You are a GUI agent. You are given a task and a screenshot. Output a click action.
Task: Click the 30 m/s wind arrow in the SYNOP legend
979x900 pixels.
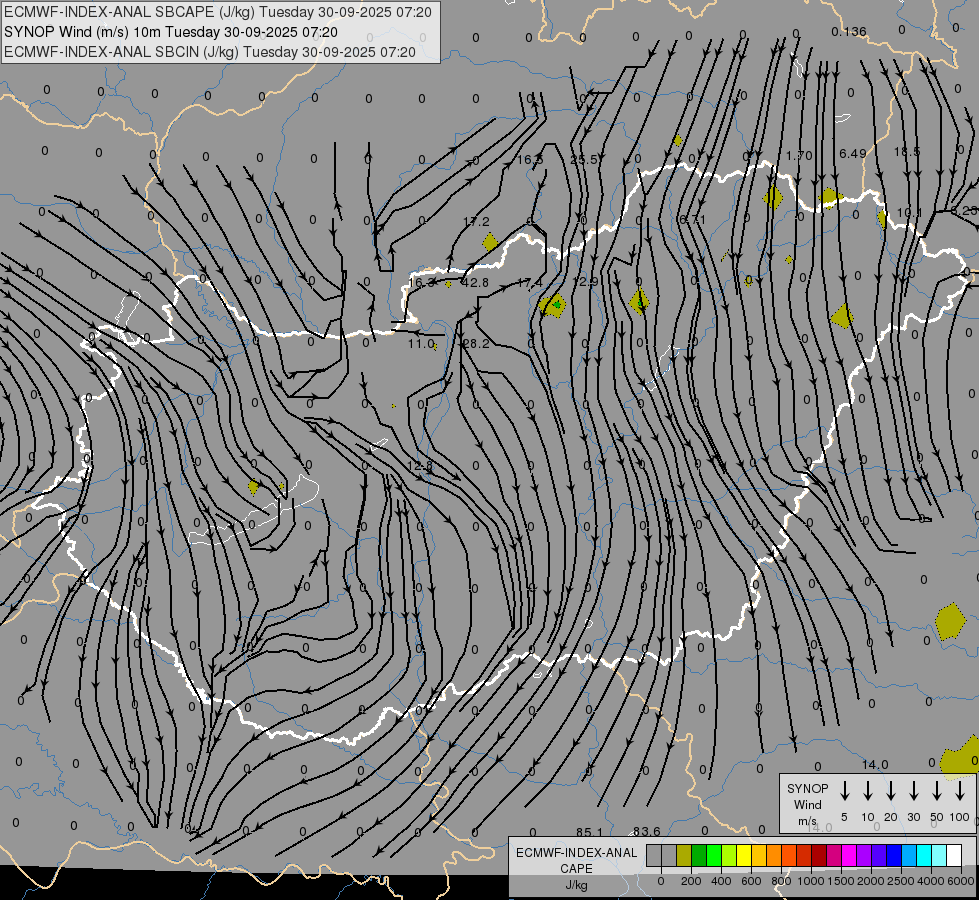click(913, 791)
